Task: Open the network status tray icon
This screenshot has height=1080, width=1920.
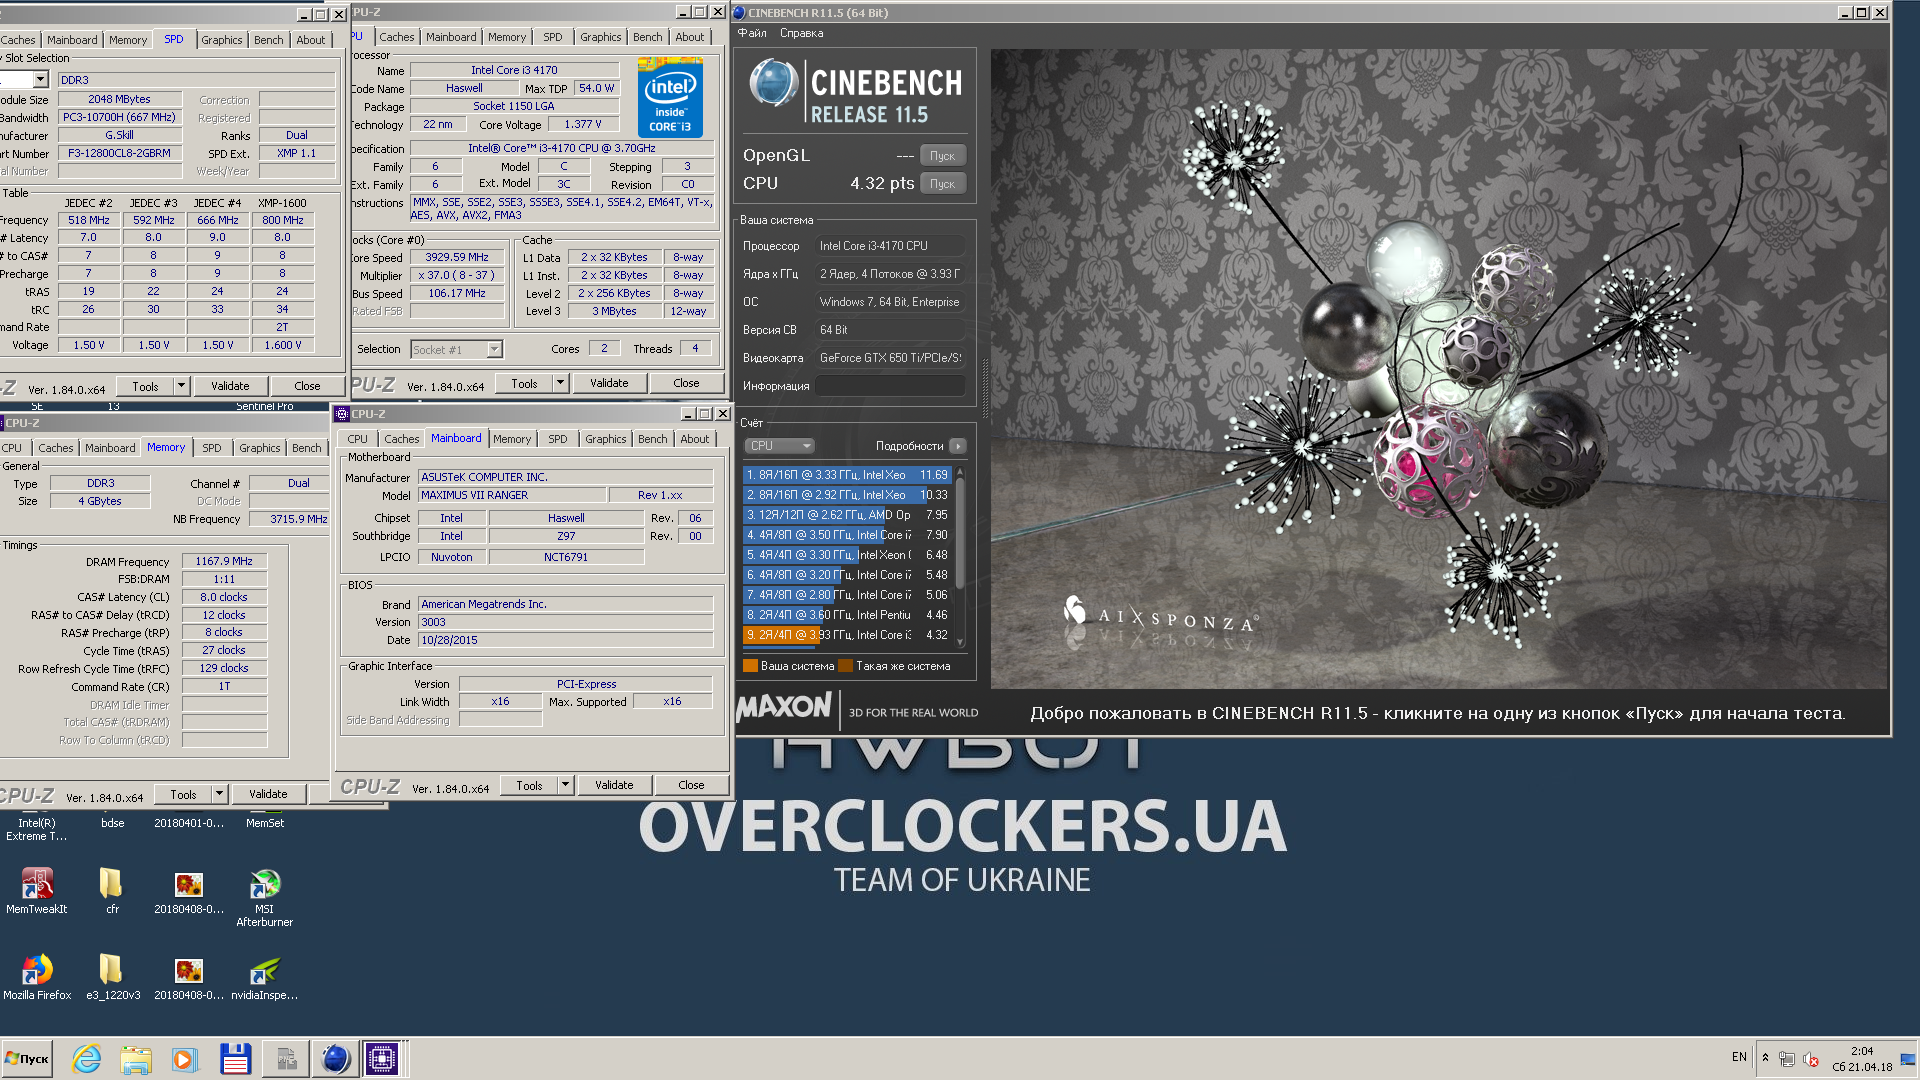Action: click(x=1786, y=1058)
